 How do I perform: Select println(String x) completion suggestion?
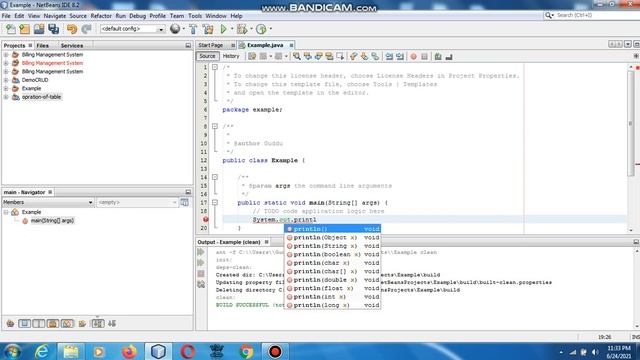[x=333, y=246]
